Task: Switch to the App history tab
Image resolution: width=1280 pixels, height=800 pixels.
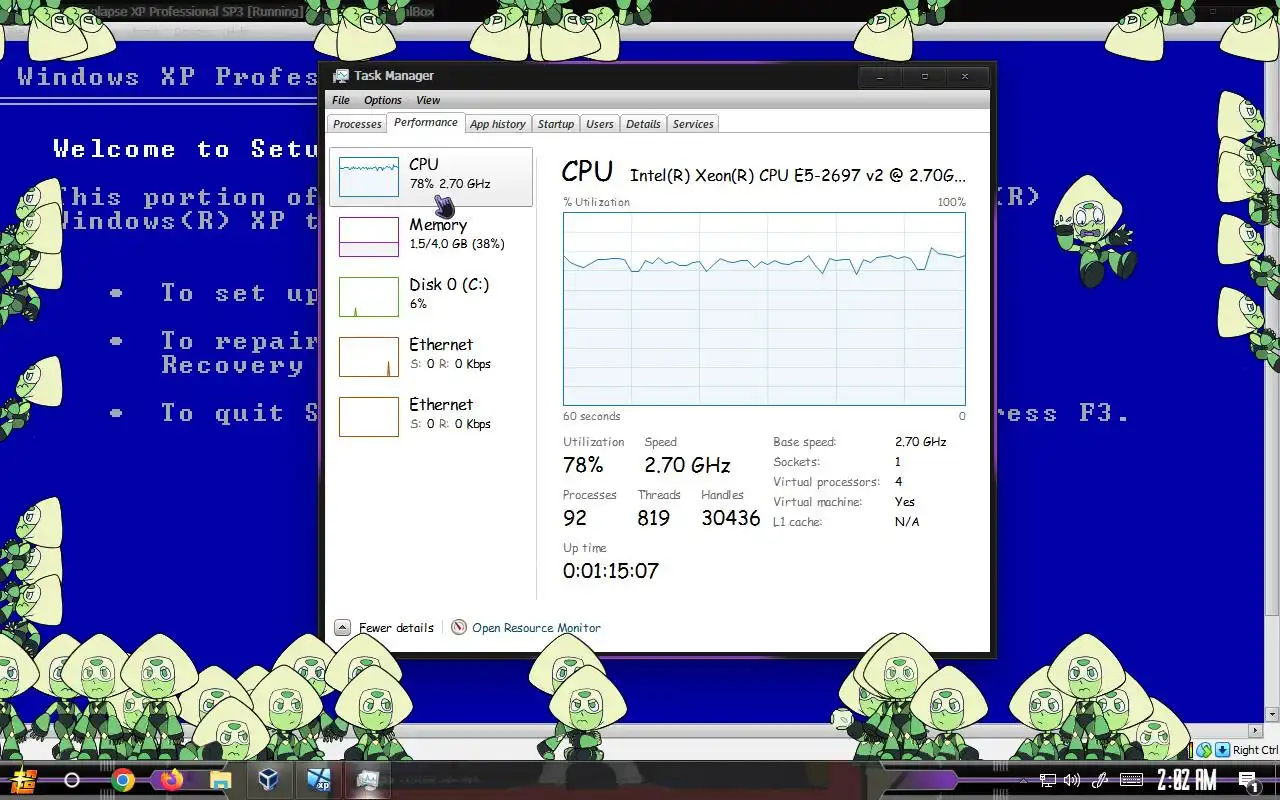Action: coord(498,124)
